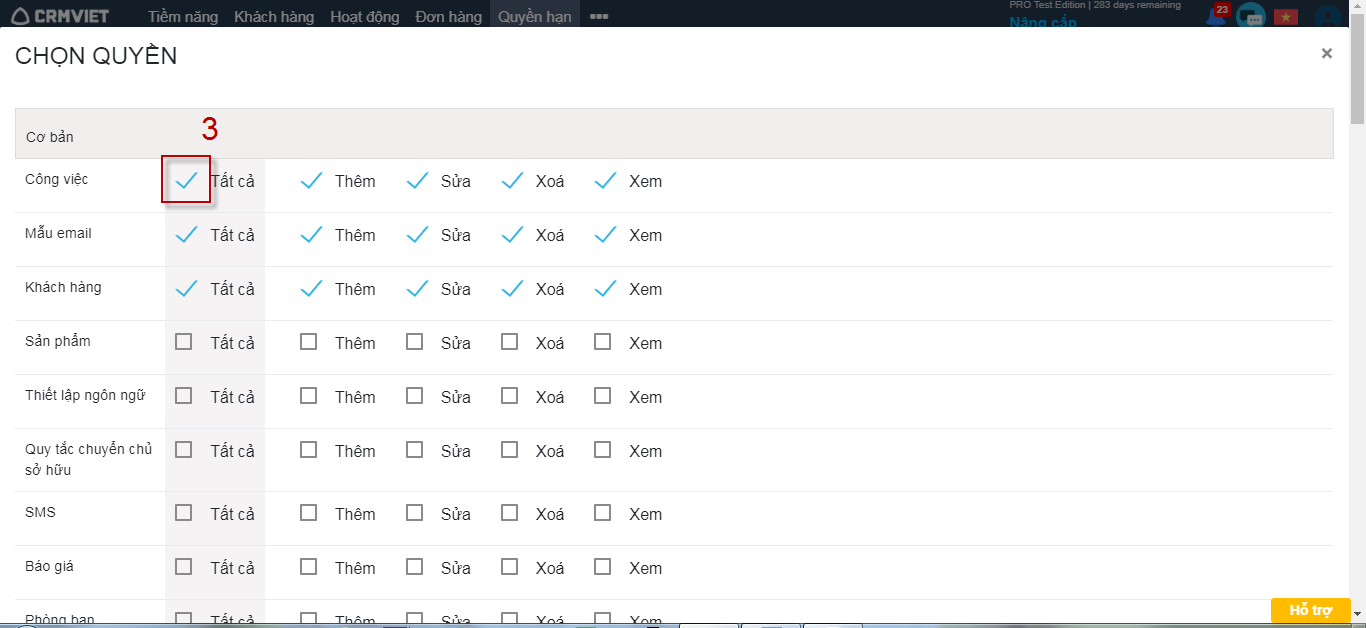This screenshot has width=1366, height=628.
Task: Open the Khách hàng menu
Action: pos(274,17)
